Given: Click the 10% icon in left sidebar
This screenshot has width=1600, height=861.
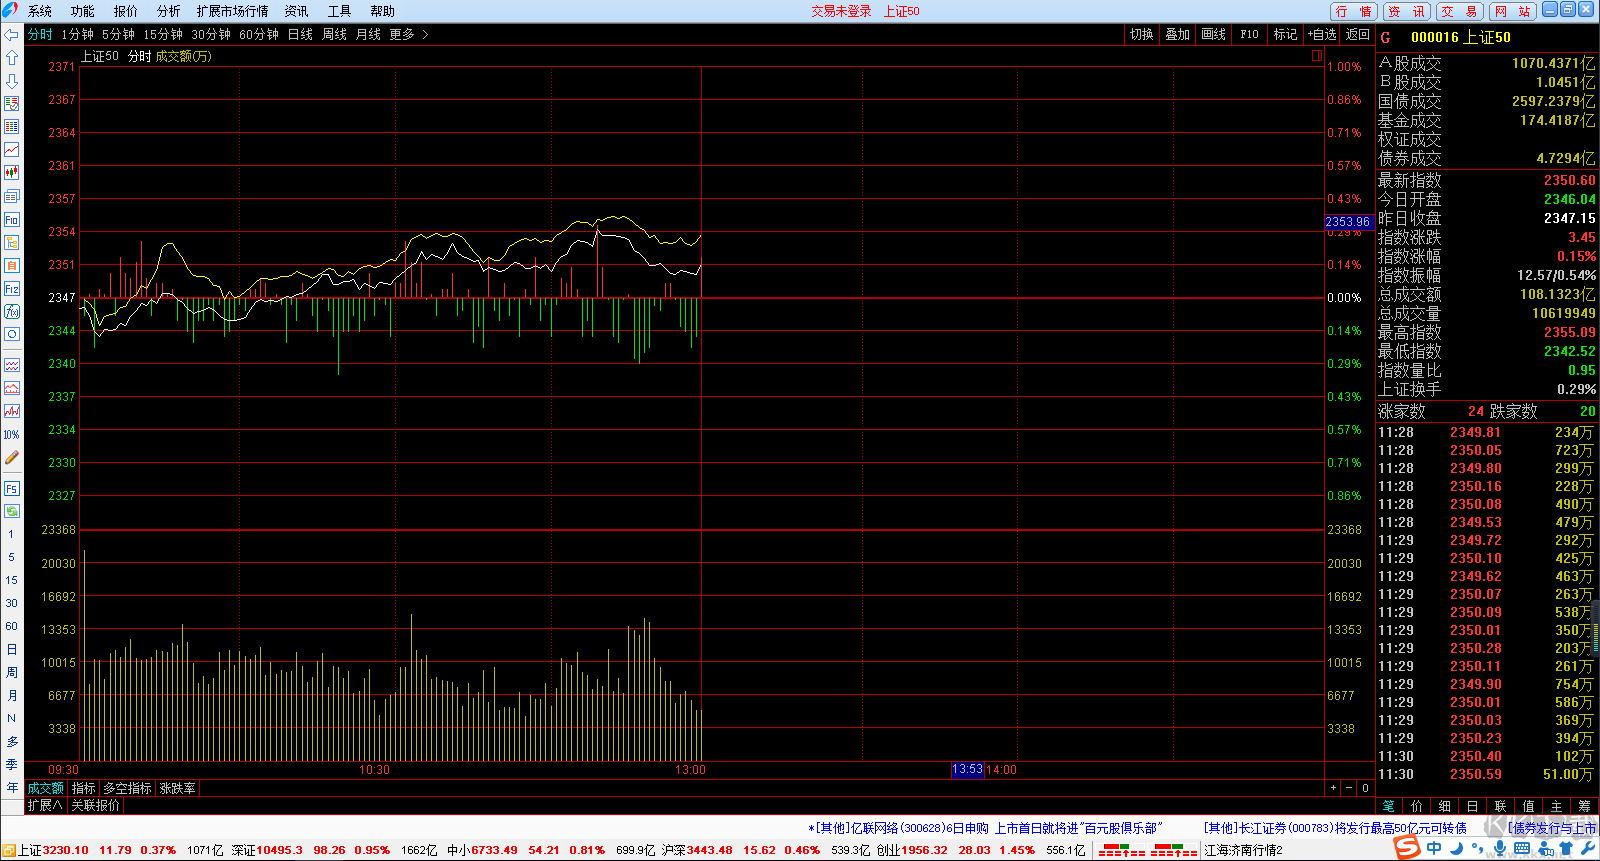Looking at the screenshot, I should 12,435.
